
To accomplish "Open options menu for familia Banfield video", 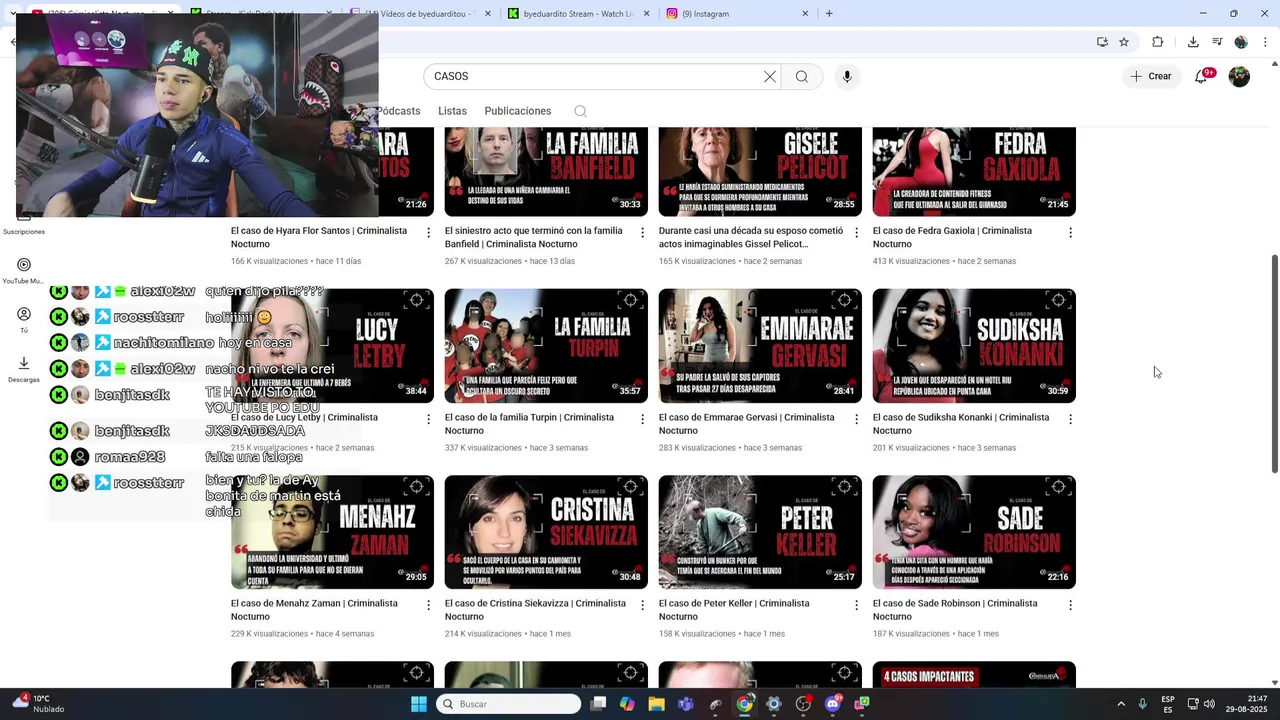I will pyautogui.click(x=643, y=232).
